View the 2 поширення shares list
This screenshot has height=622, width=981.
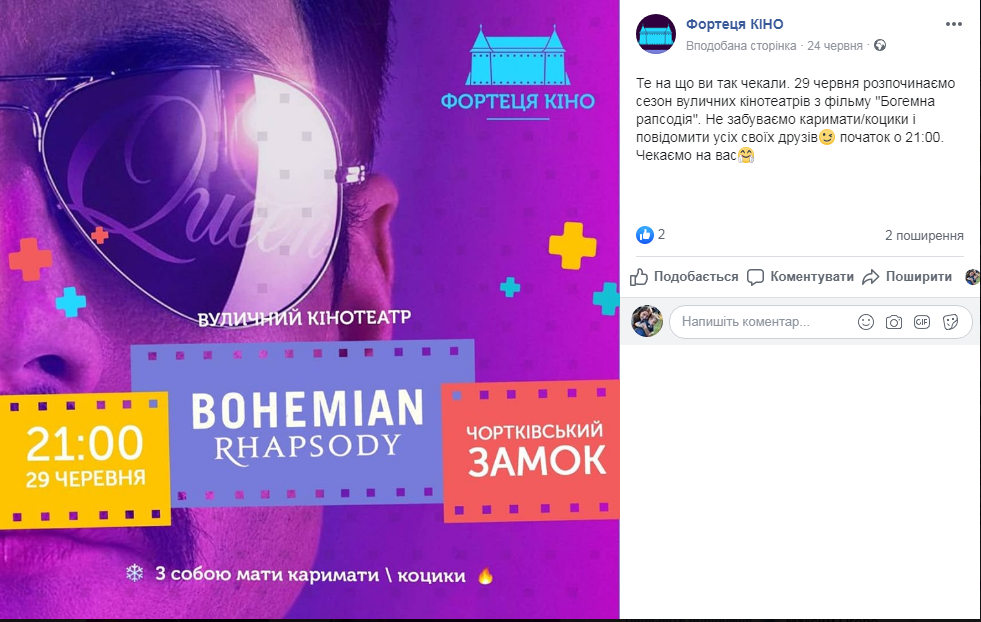pyautogui.click(x=924, y=235)
